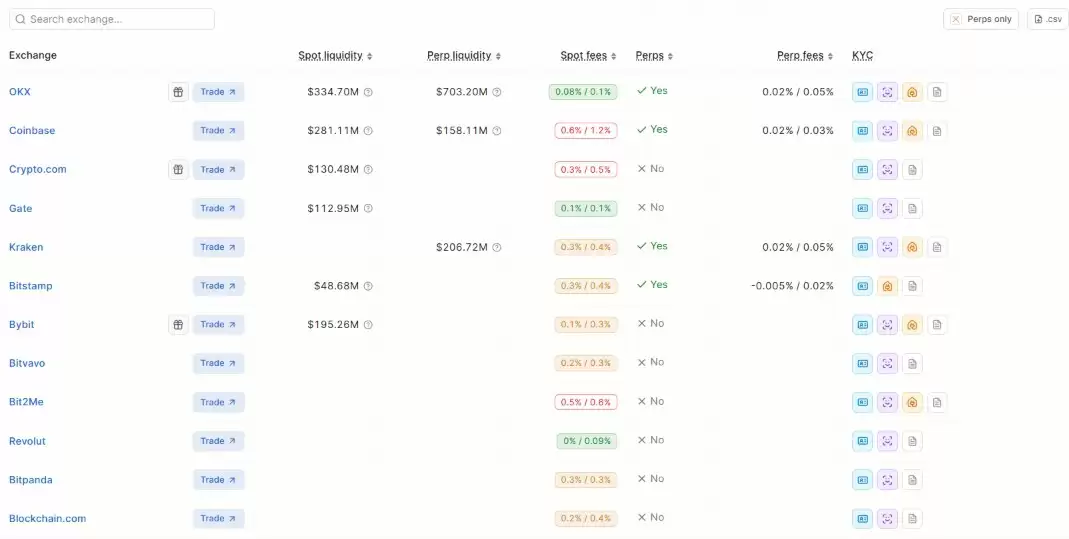Viewport: 1069px width, 539px height.
Task: Click the gift icon in the Bybit row
Action: [x=178, y=325]
